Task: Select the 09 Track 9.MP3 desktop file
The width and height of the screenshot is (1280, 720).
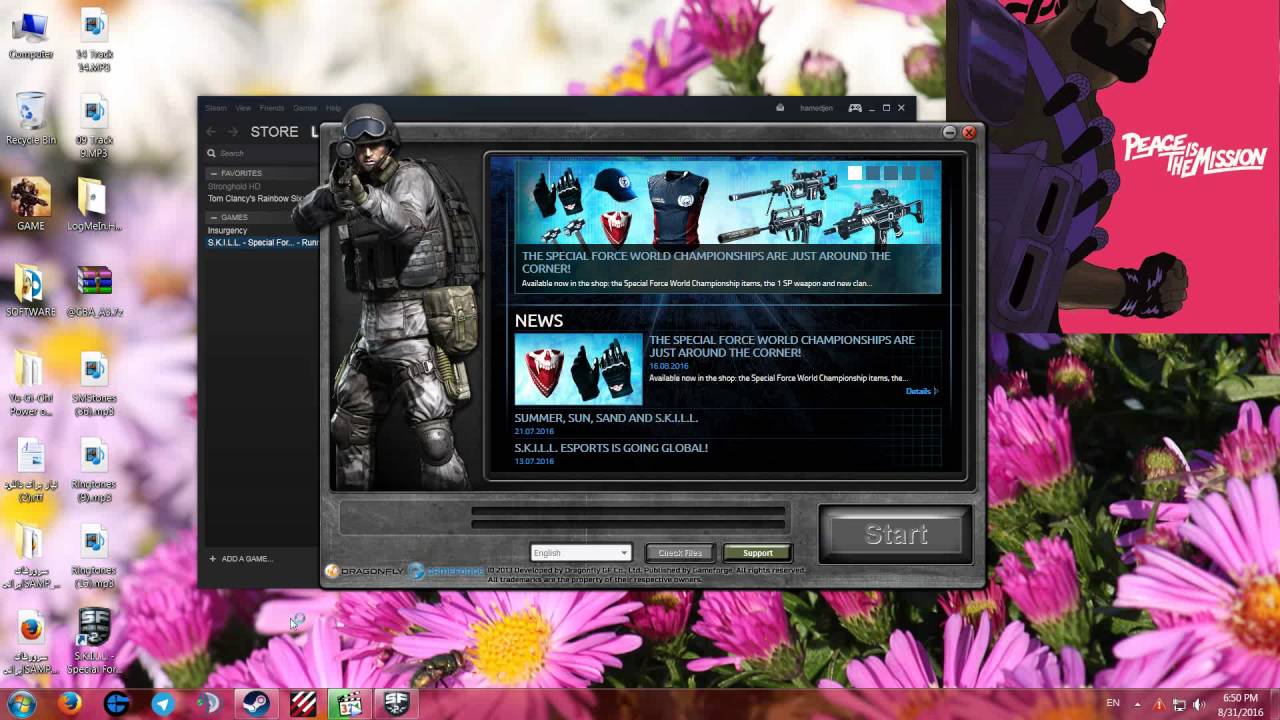Action: click(94, 127)
